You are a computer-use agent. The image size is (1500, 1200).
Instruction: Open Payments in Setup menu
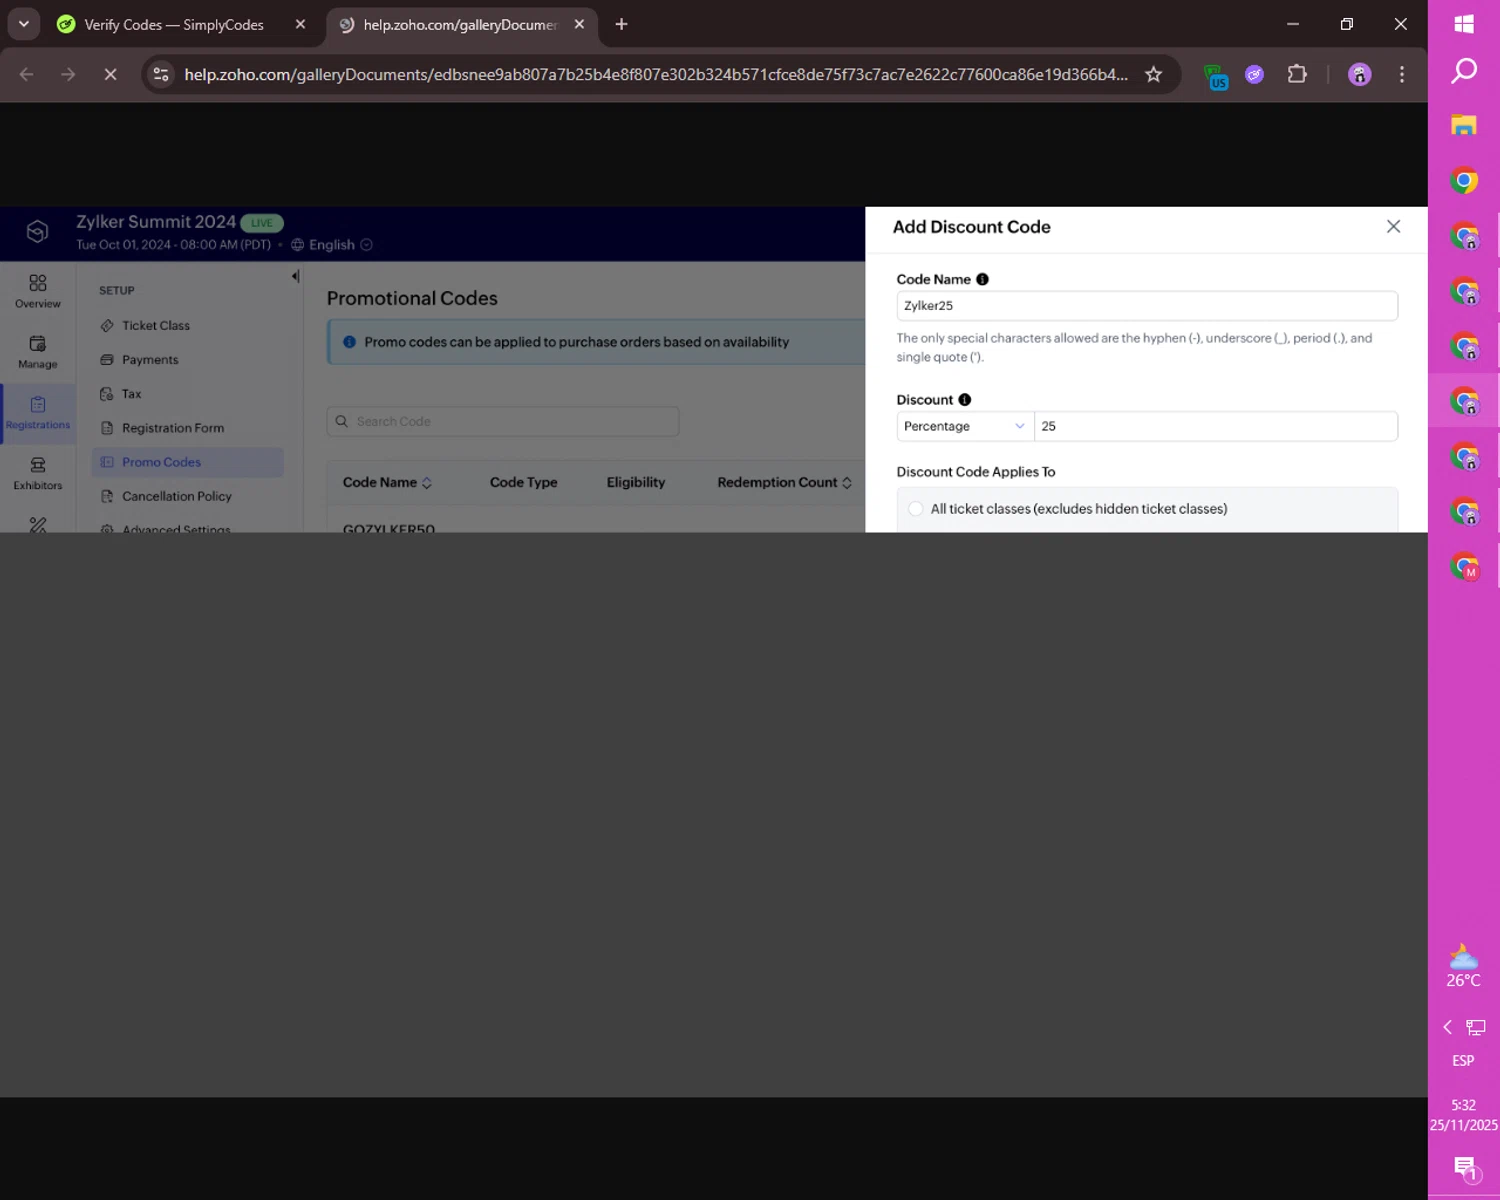click(150, 359)
